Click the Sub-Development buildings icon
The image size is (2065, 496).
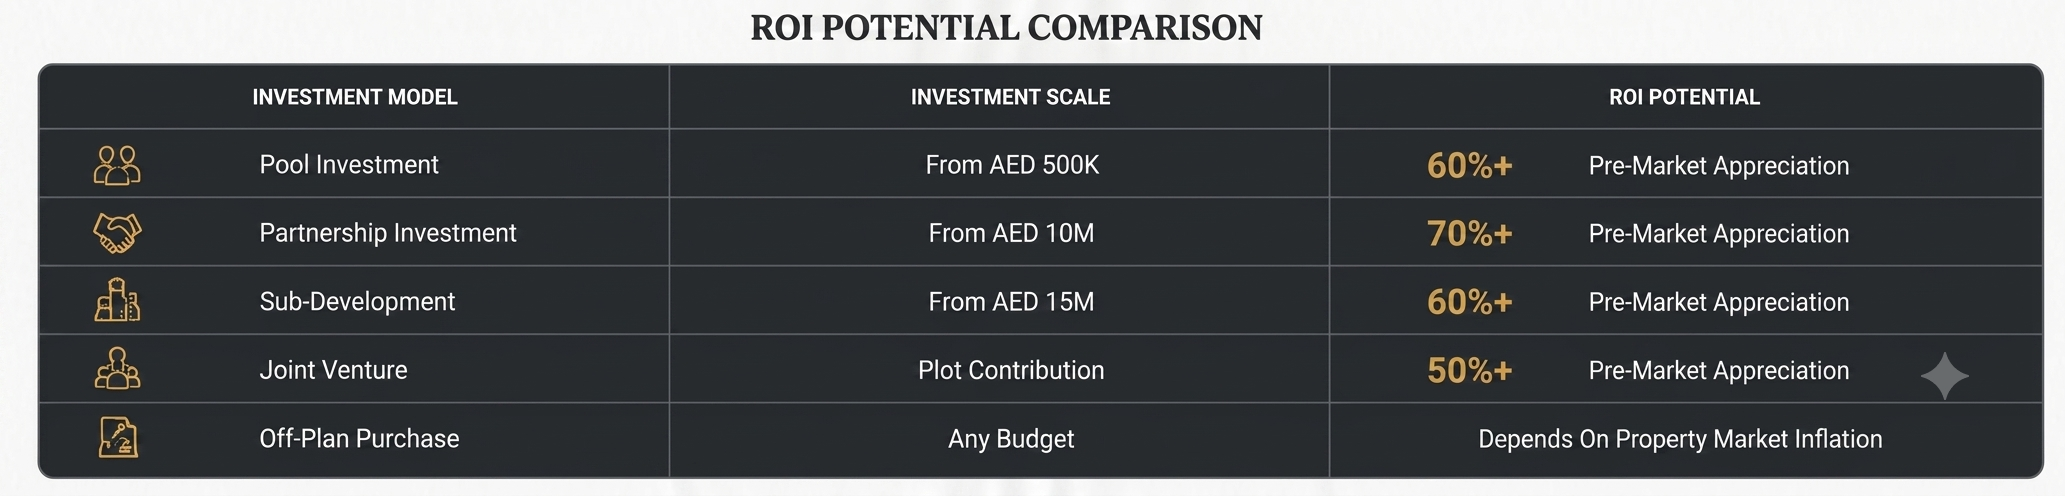pos(117,300)
